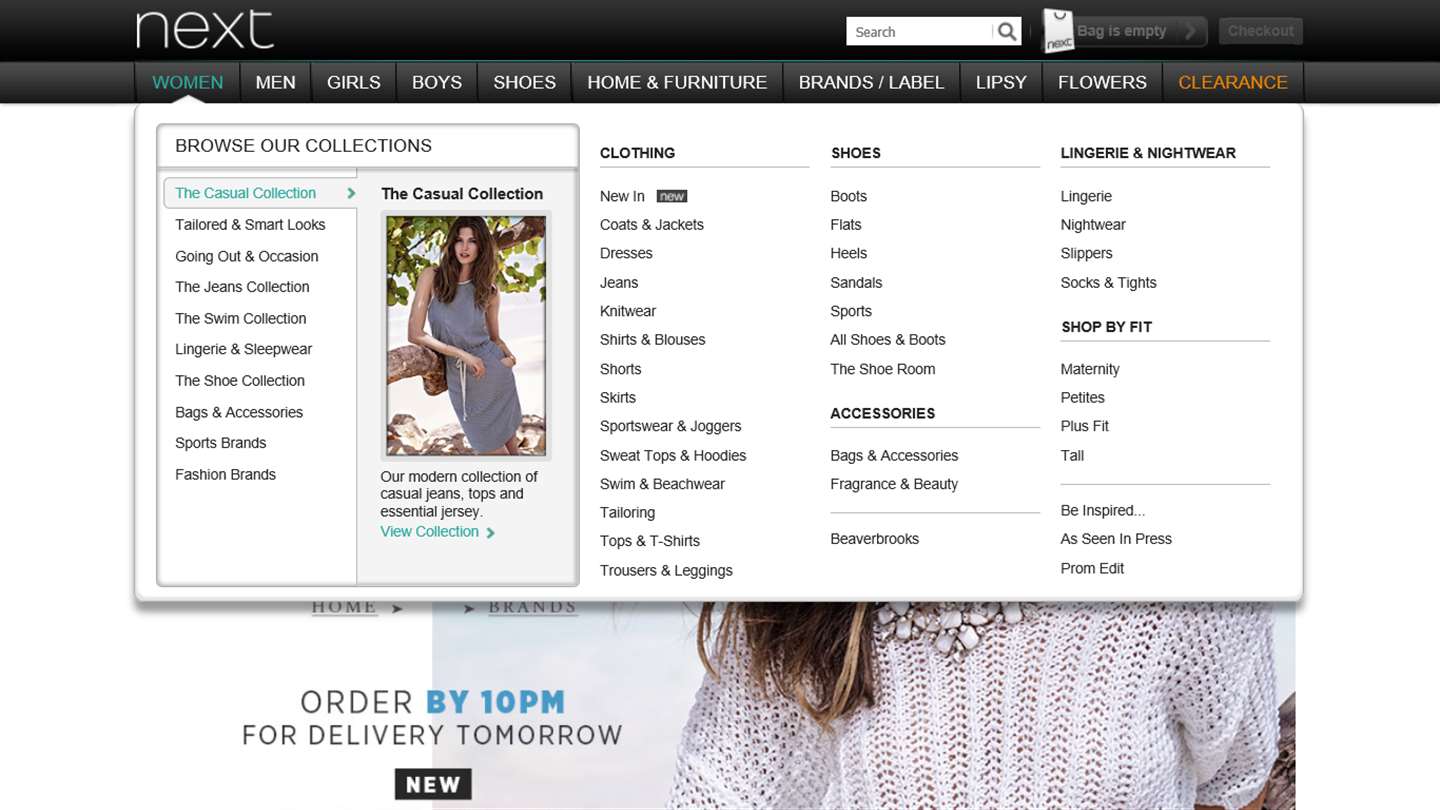This screenshot has height=810, width=1440.
Task: Open the BRANDS / LABEL menu tab
Action: click(x=871, y=82)
